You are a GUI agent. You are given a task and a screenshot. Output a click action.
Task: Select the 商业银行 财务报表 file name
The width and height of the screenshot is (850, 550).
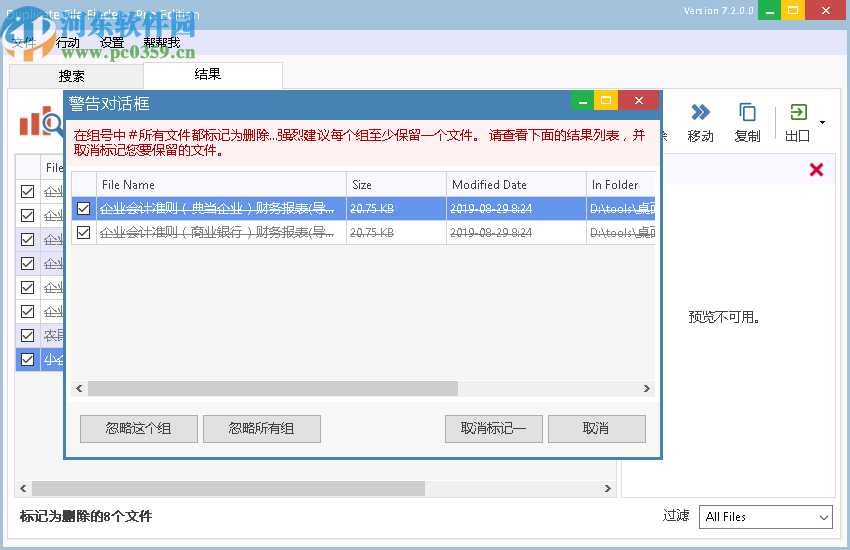(217, 232)
